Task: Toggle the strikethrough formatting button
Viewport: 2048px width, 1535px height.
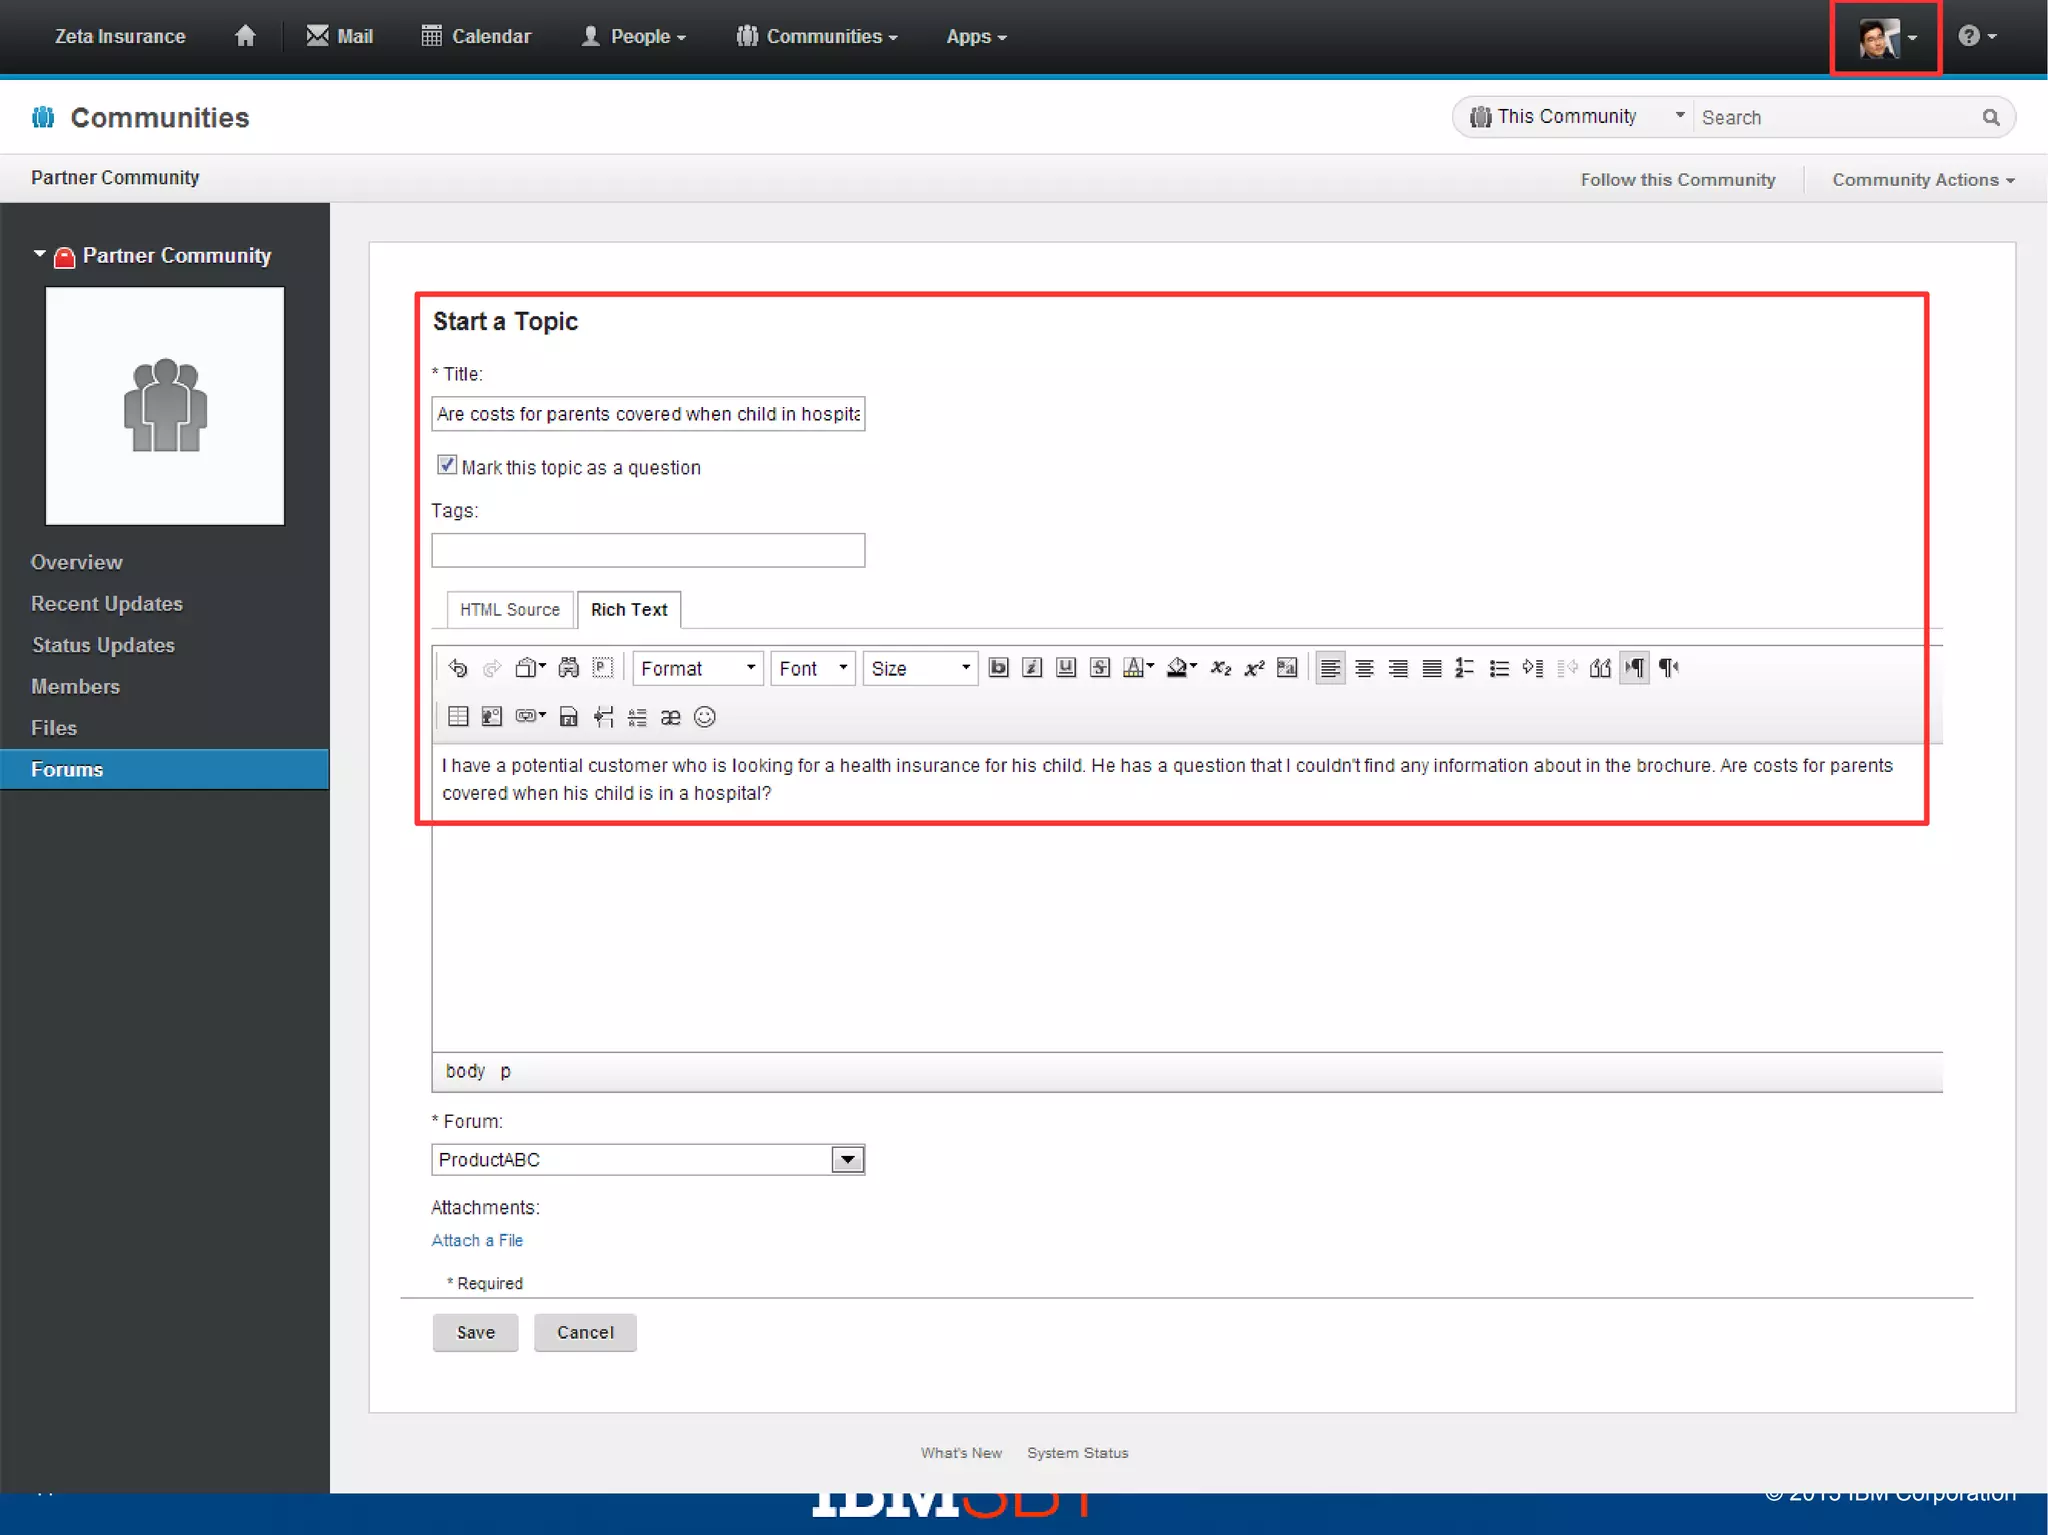Action: (x=1099, y=668)
